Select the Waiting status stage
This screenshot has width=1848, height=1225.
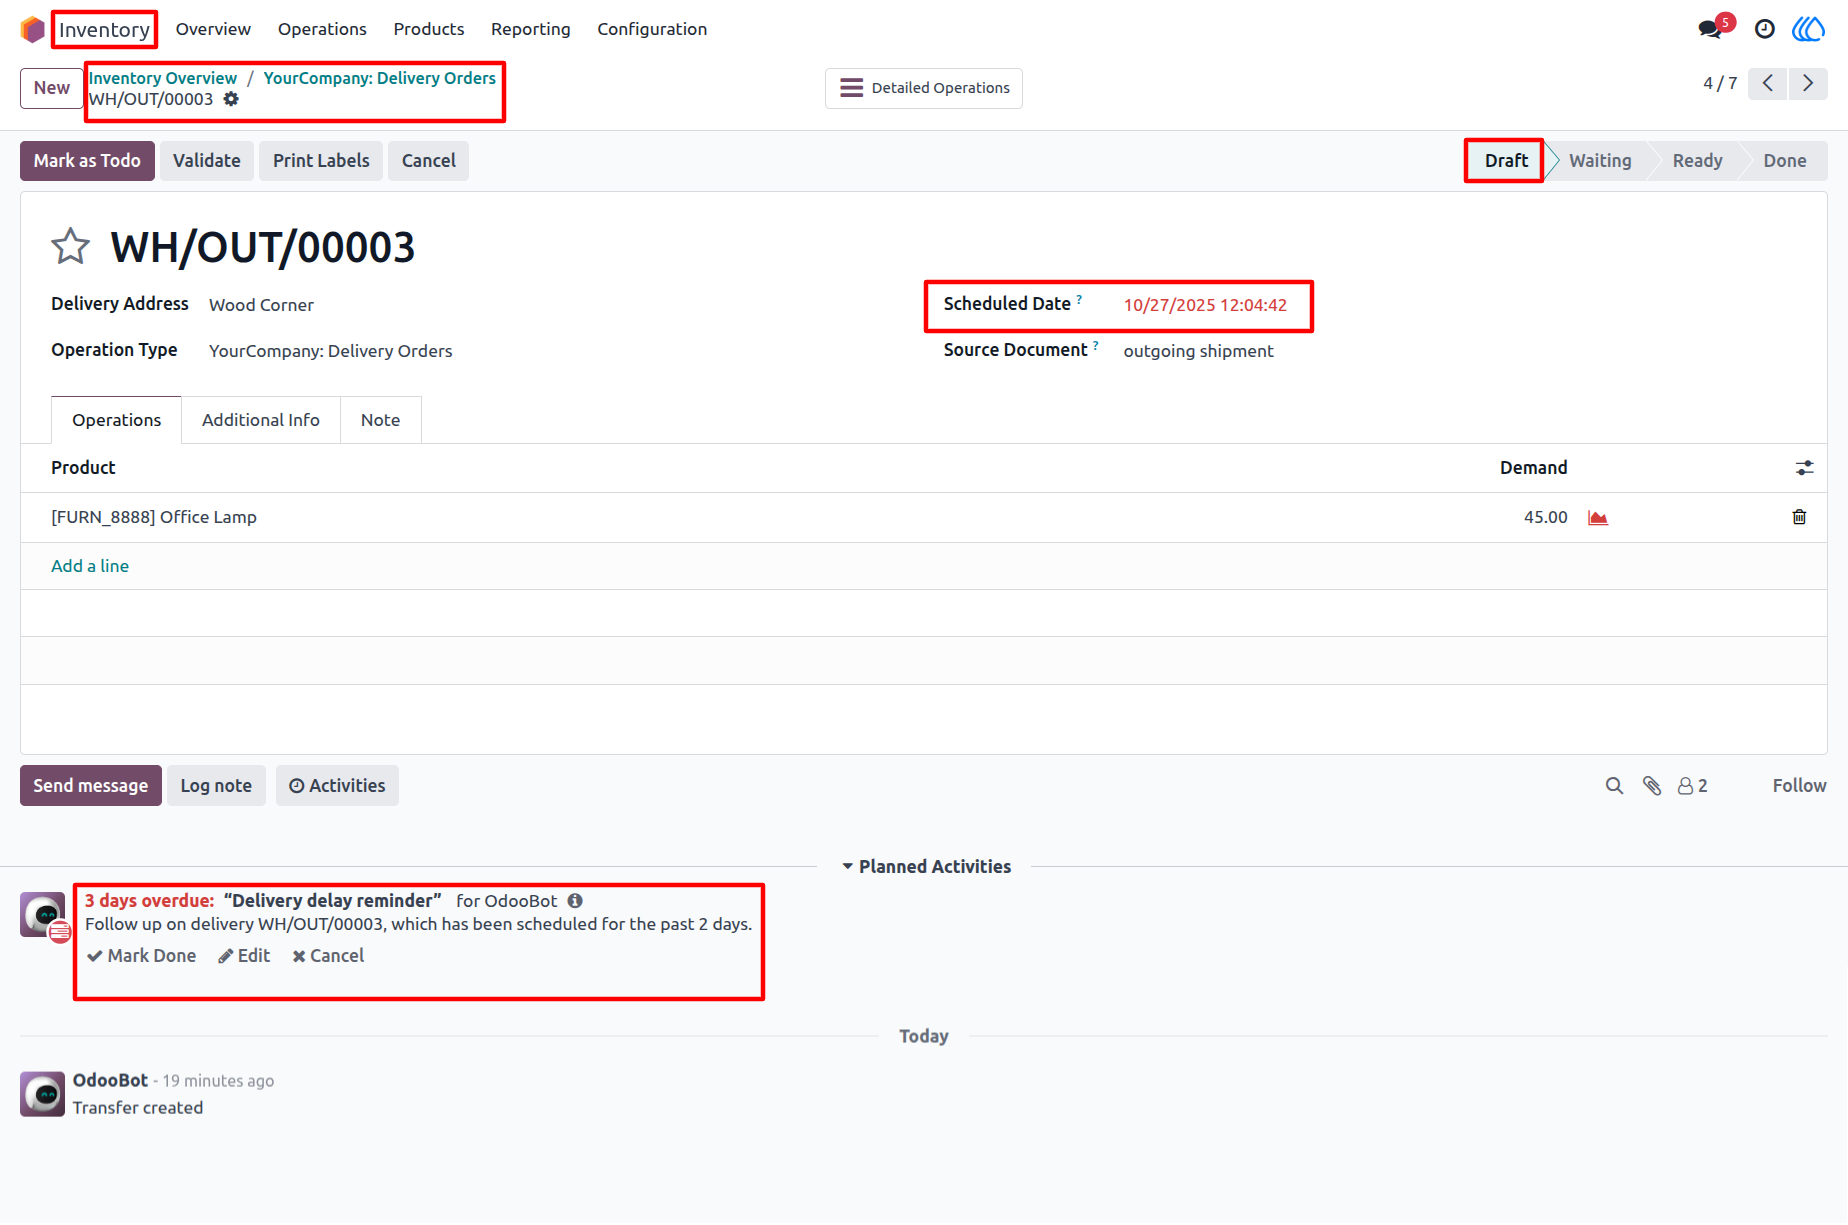[1600, 161]
